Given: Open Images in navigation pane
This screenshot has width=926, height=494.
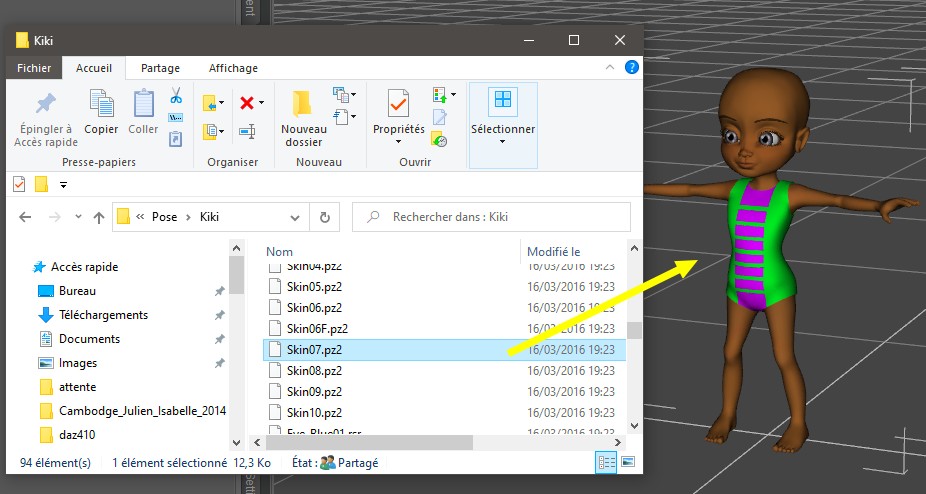Looking at the screenshot, I should [x=78, y=363].
